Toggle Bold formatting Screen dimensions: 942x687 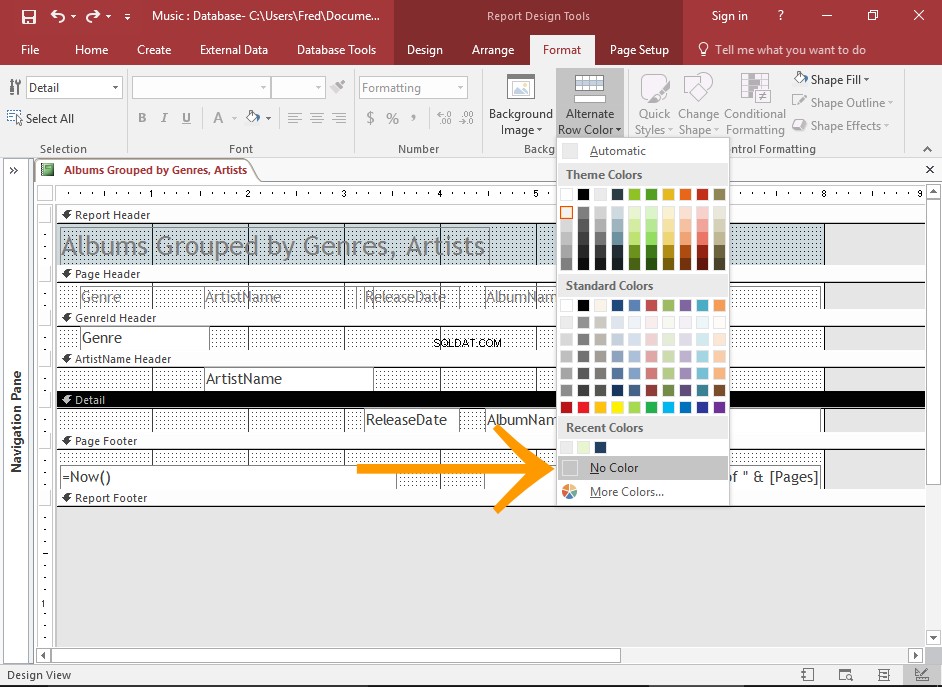tap(142, 118)
